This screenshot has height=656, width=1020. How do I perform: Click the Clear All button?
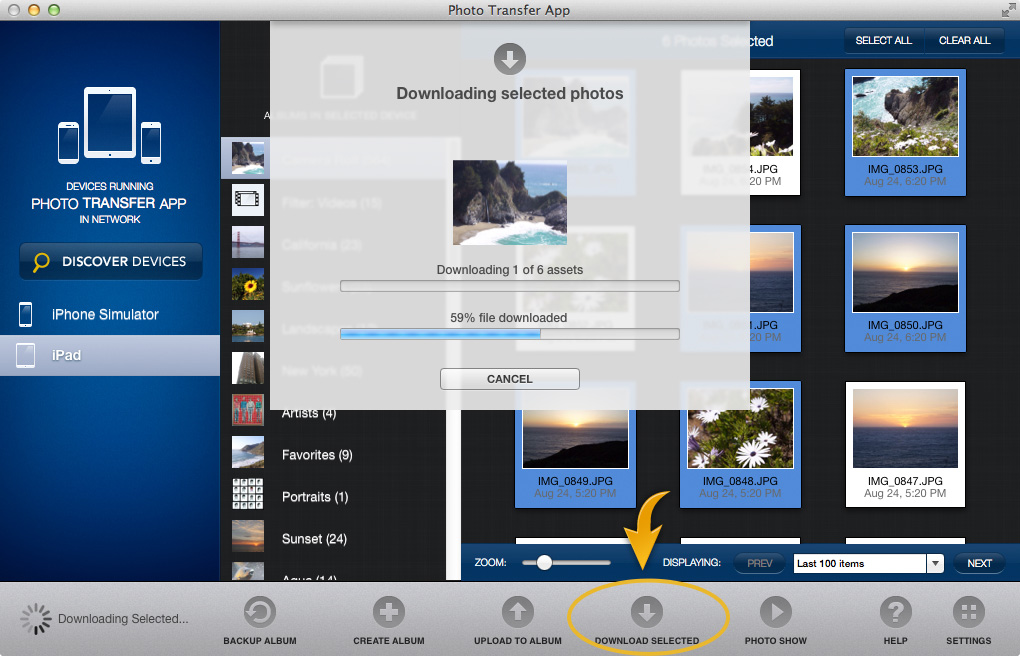click(964, 40)
